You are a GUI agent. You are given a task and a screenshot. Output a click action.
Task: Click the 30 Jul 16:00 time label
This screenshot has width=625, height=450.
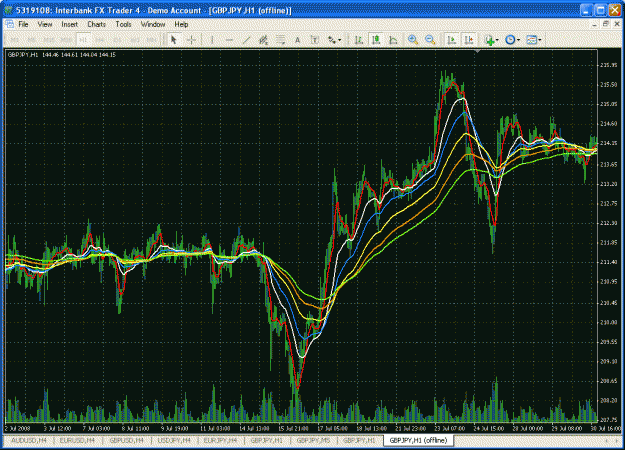click(x=605, y=428)
